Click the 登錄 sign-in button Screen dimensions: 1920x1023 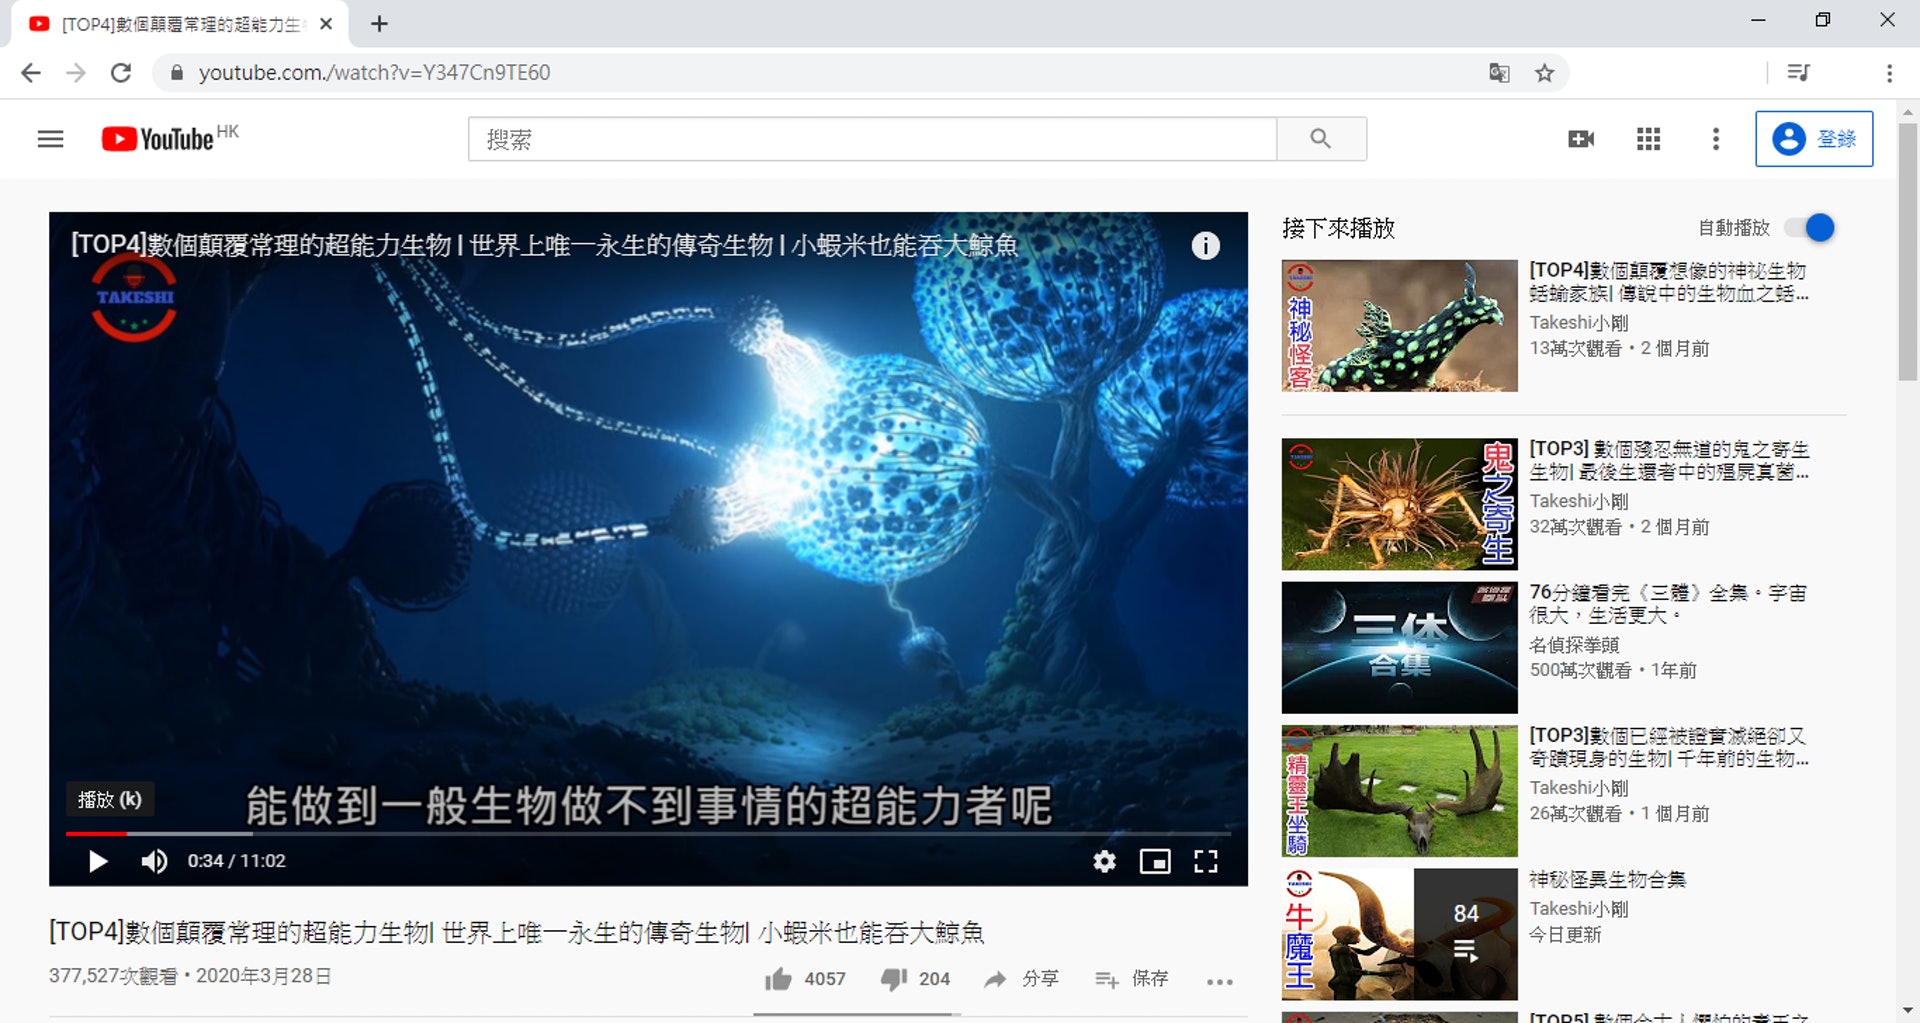(1814, 139)
